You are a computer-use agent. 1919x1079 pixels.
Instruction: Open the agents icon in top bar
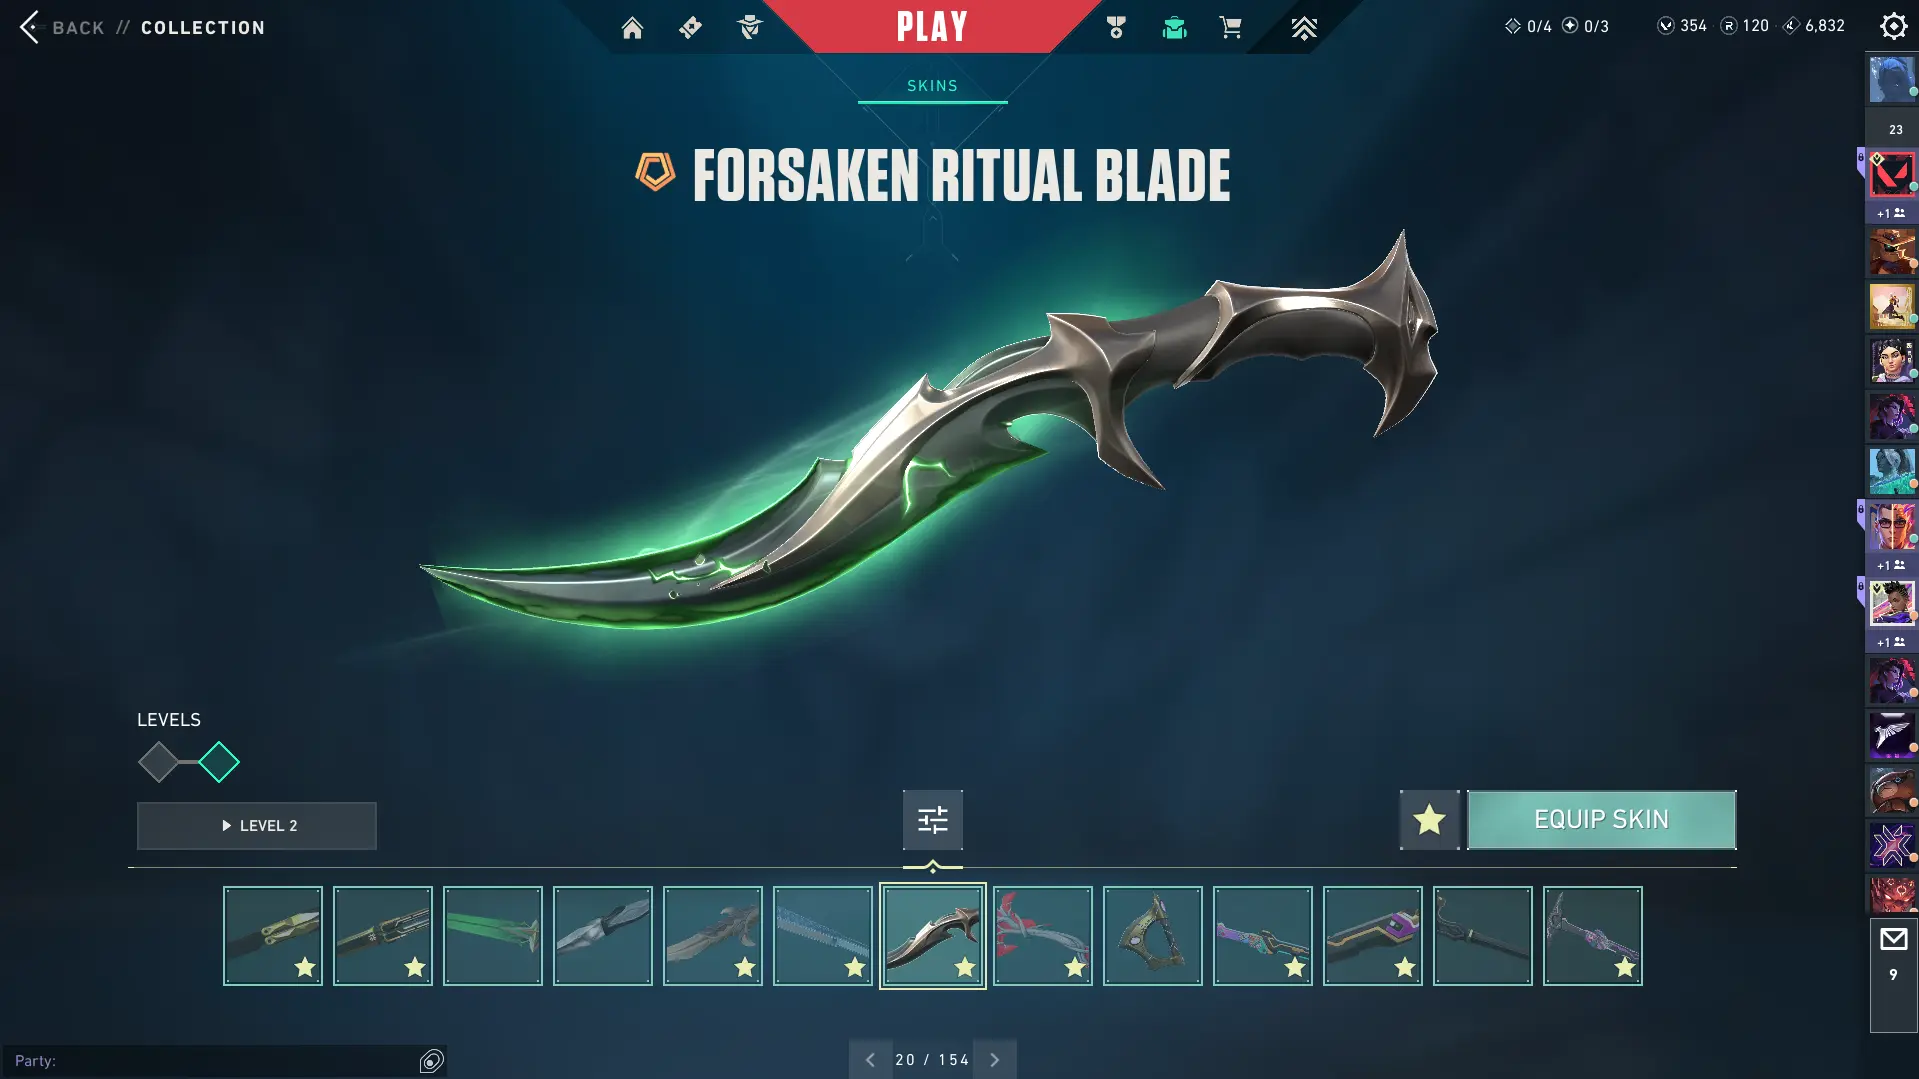point(749,27)
